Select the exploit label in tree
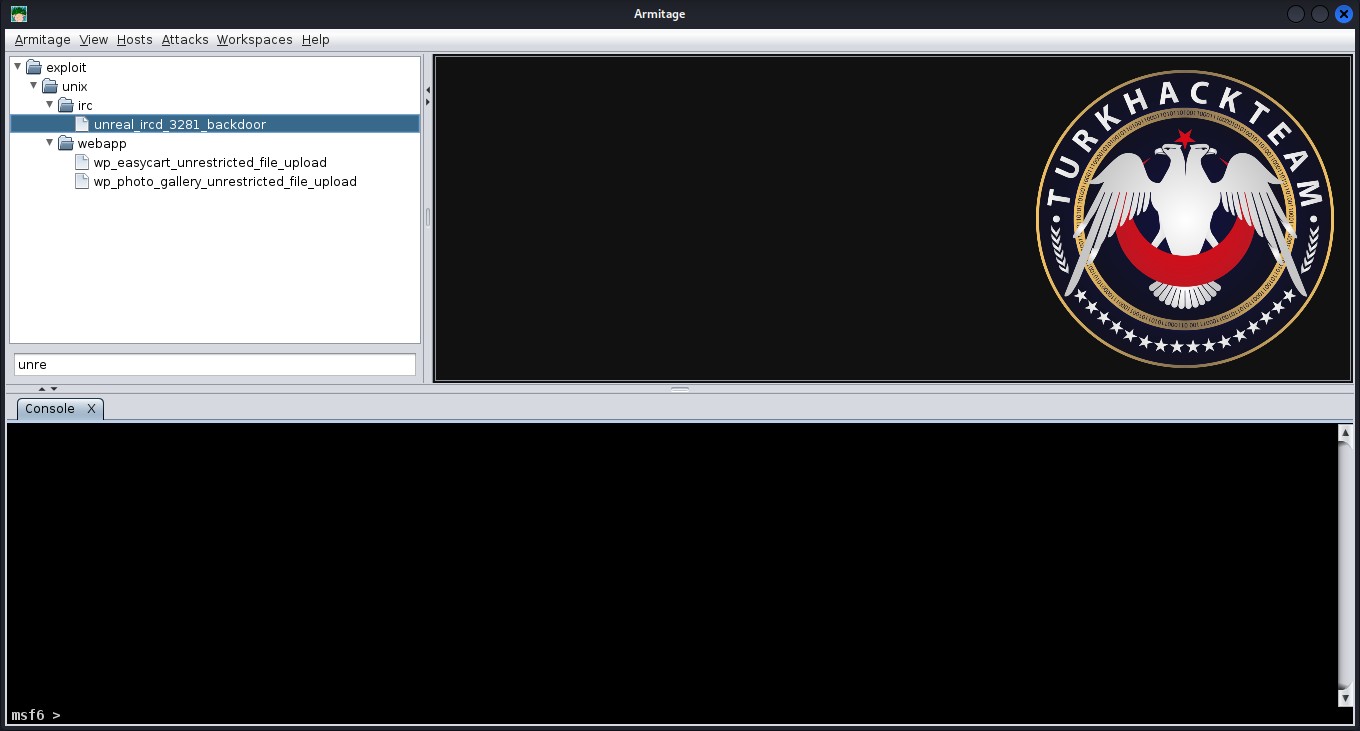 pos(66,67)
